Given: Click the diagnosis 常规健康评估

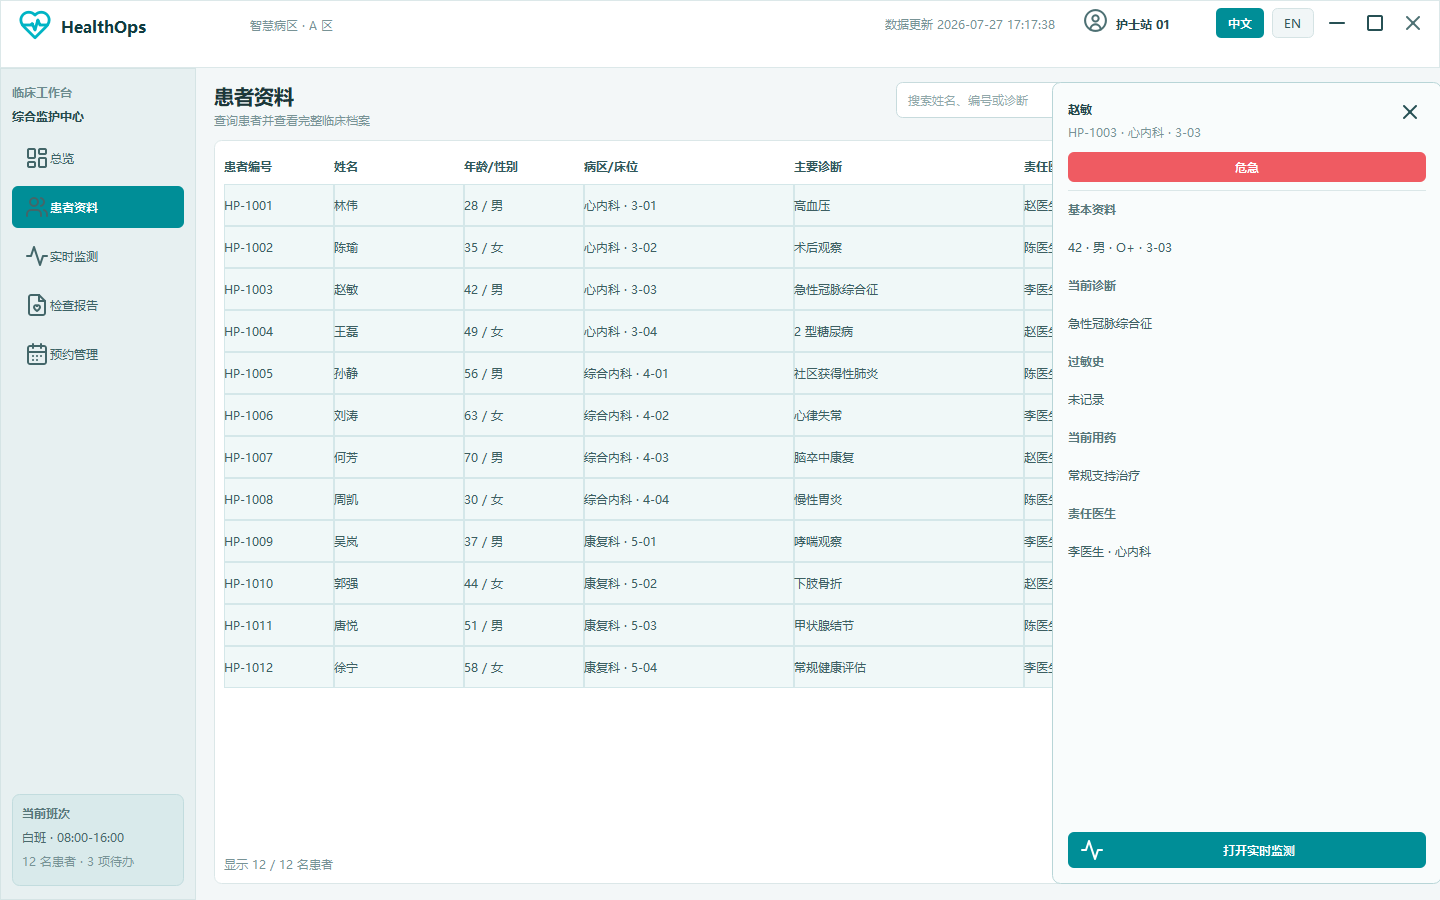Looking at the screenshot, I should (830, 667).
